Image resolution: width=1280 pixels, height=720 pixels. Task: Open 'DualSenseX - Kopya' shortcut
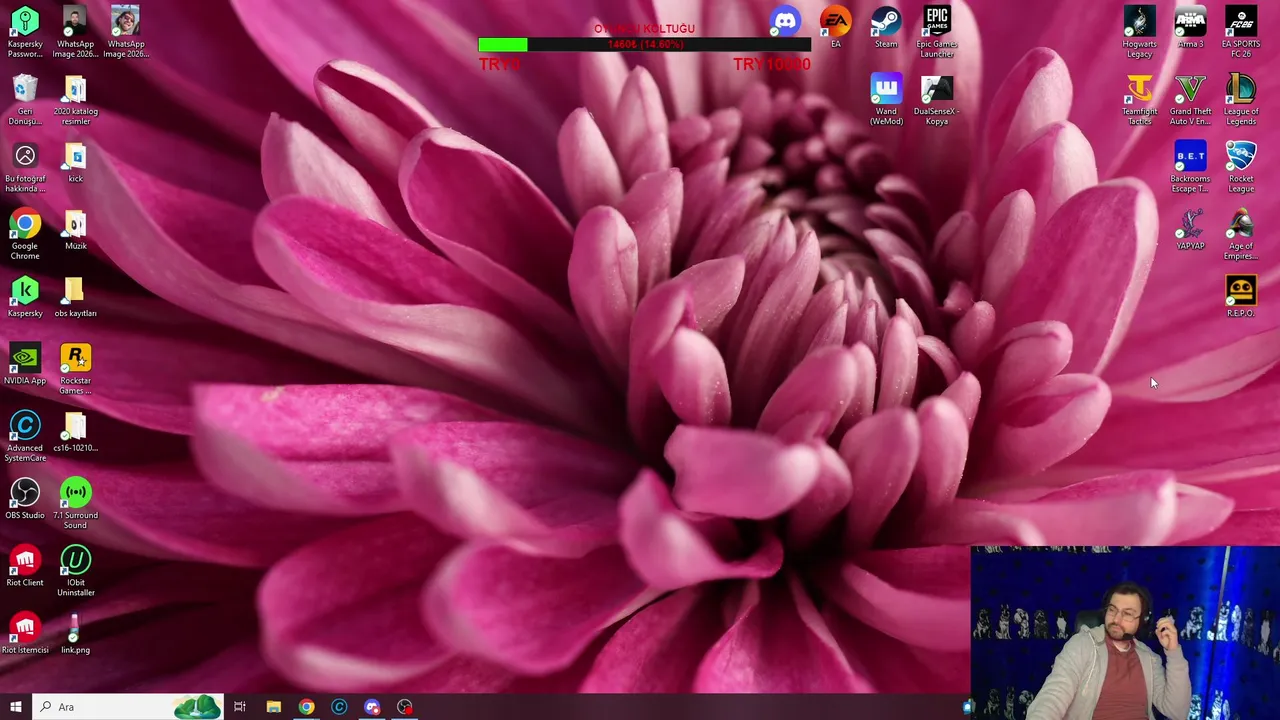[x=937, y=99]
